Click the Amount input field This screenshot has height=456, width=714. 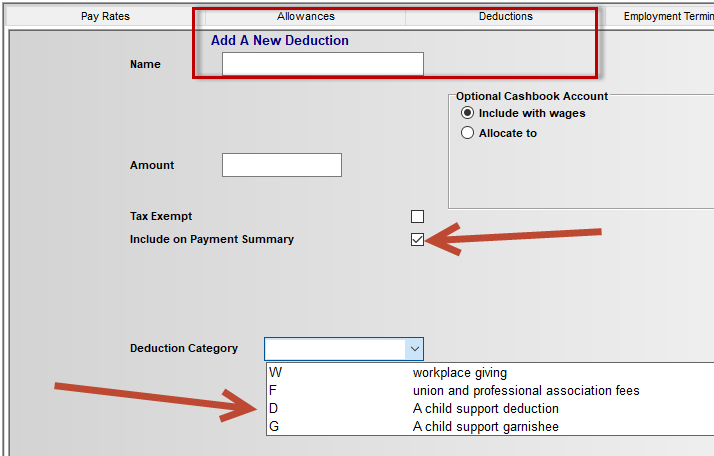pyautogui.click(x=281, y=165)
